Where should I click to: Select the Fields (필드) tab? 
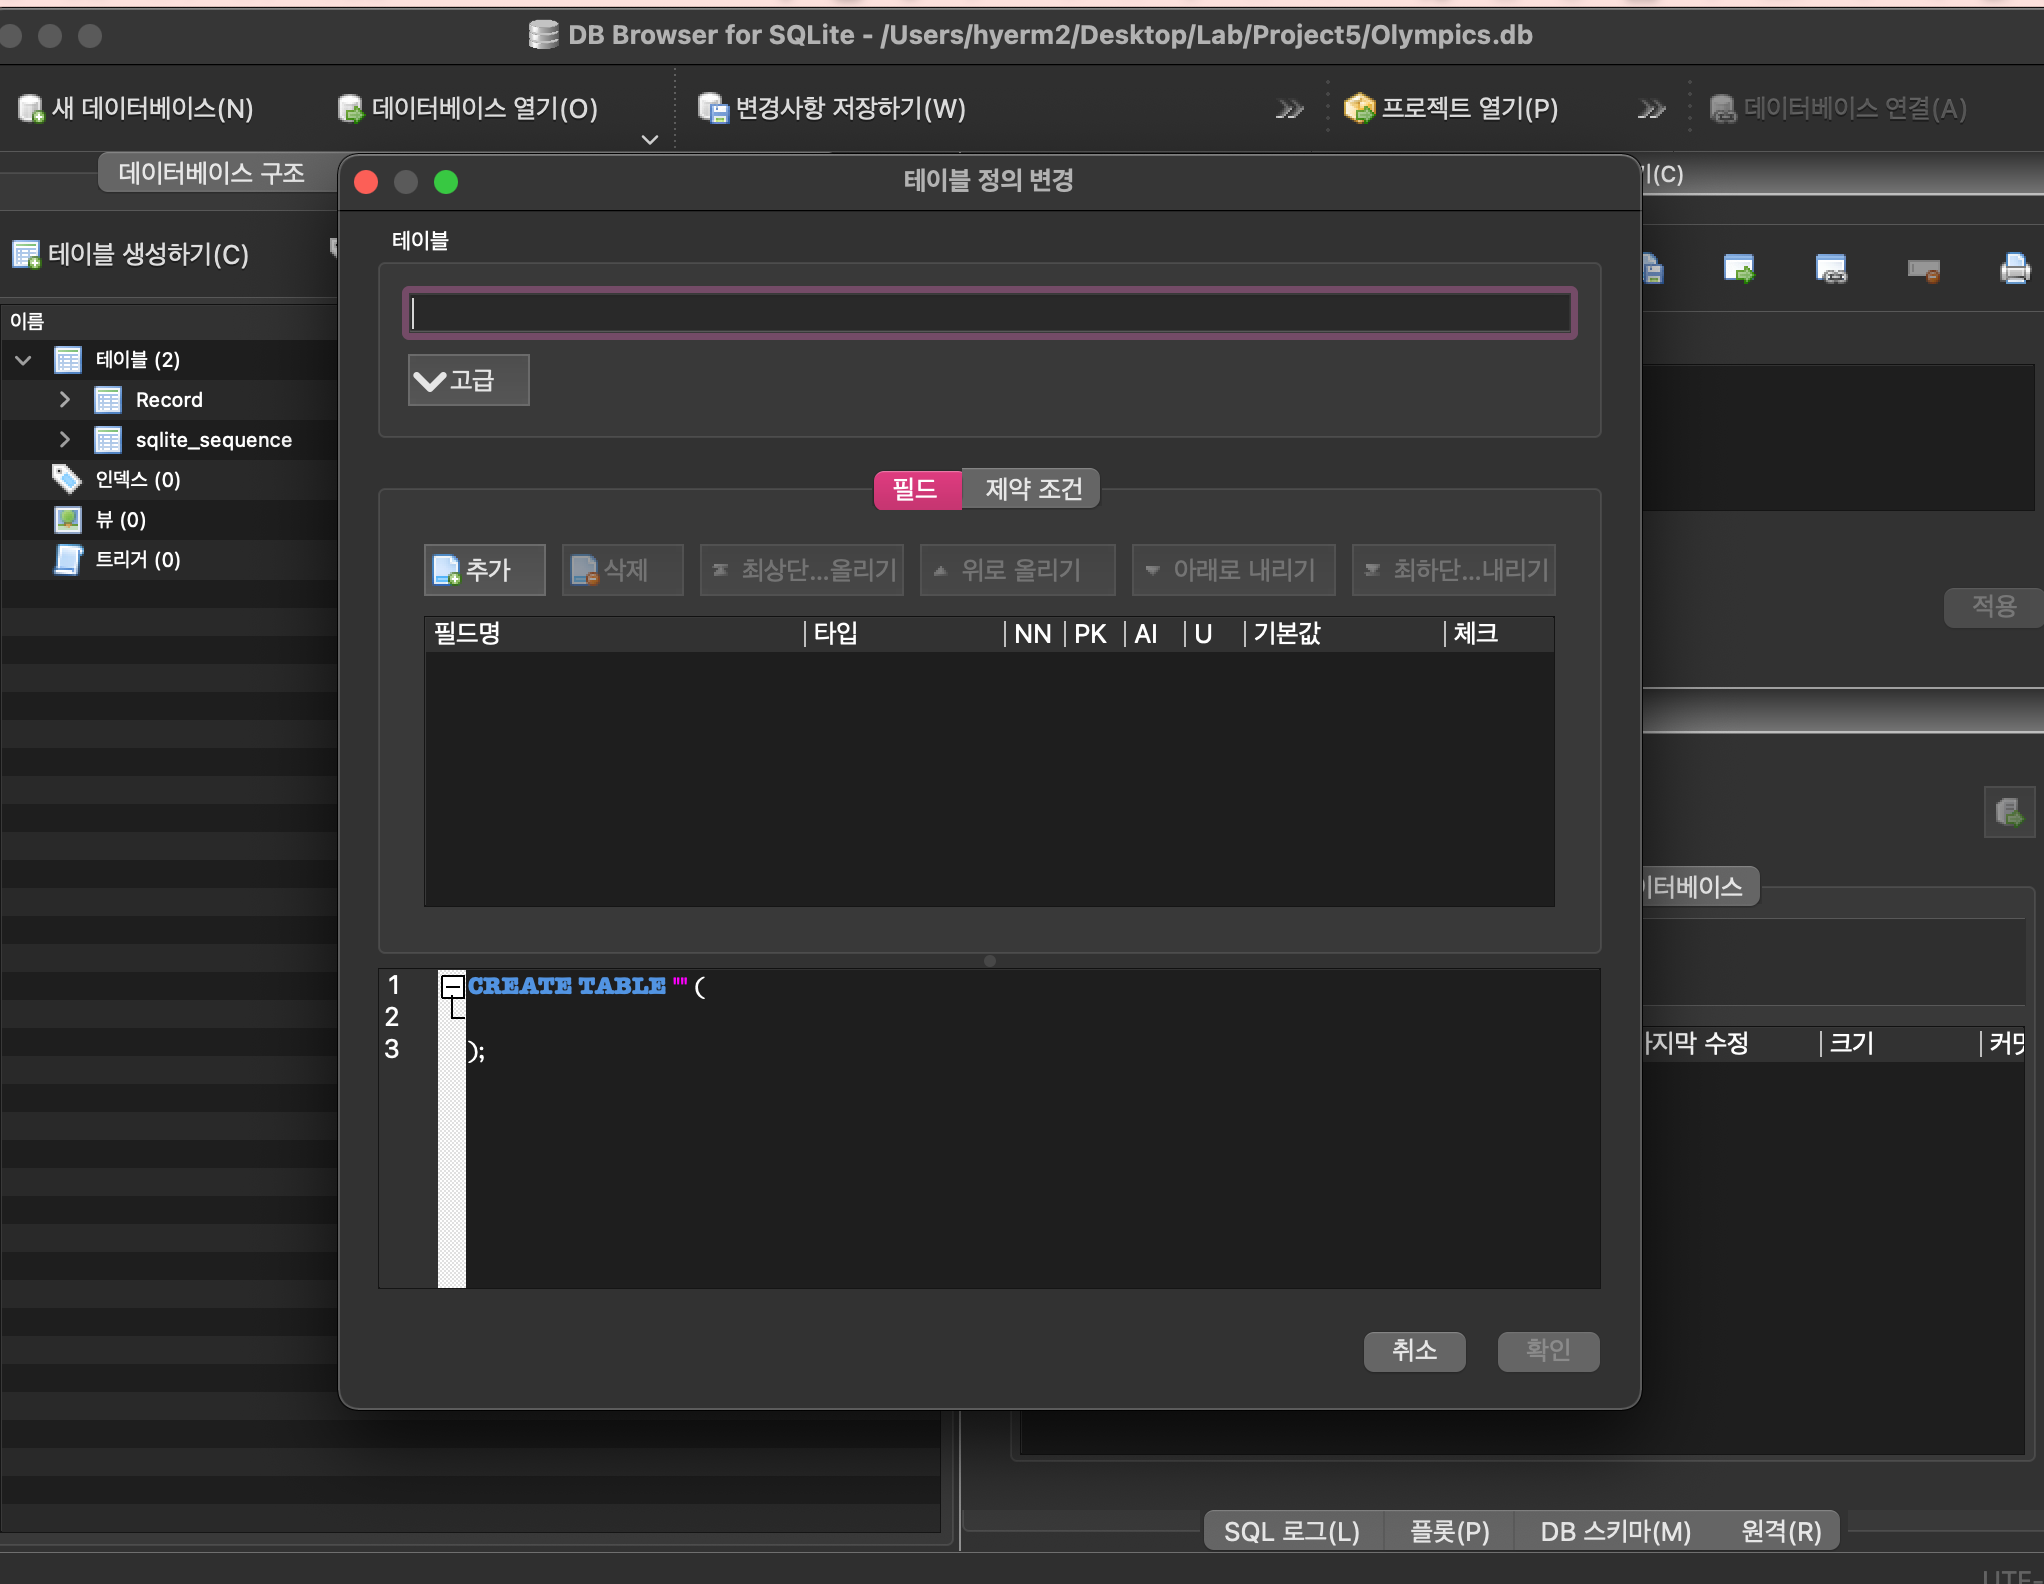pos(915,489)
